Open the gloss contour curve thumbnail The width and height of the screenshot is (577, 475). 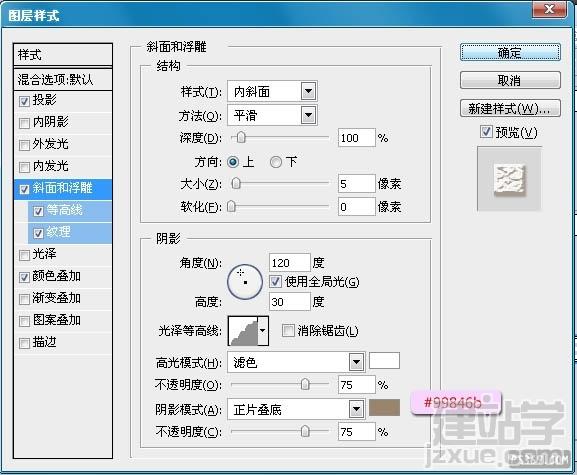point(243,331)
